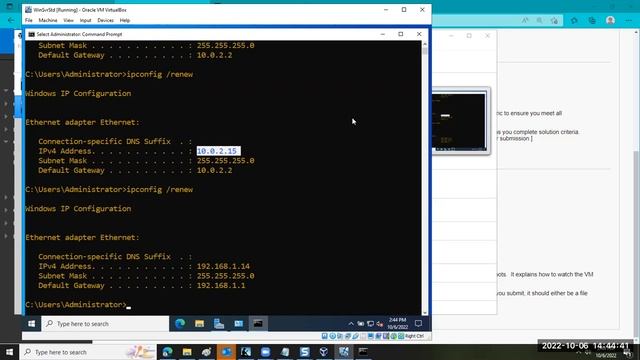Image resolution: width=640 pixels, height=360 pixels.
Task: Open the Devices menu in VirtualBox
Action: pos(105,20)
